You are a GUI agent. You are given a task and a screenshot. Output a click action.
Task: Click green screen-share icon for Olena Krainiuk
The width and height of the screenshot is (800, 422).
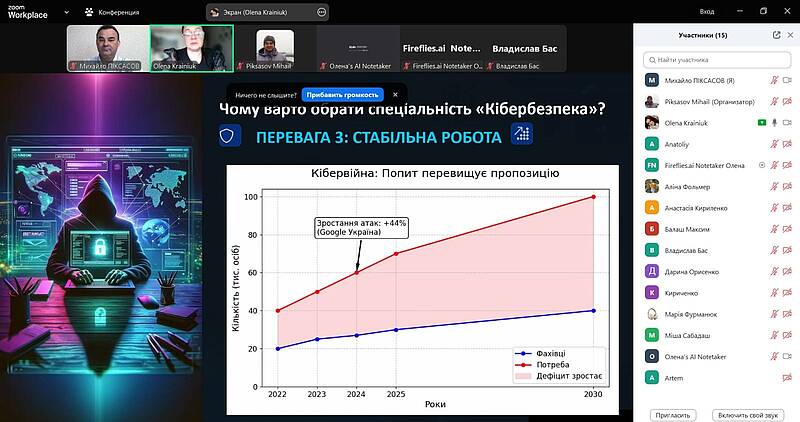click(762, 122)
